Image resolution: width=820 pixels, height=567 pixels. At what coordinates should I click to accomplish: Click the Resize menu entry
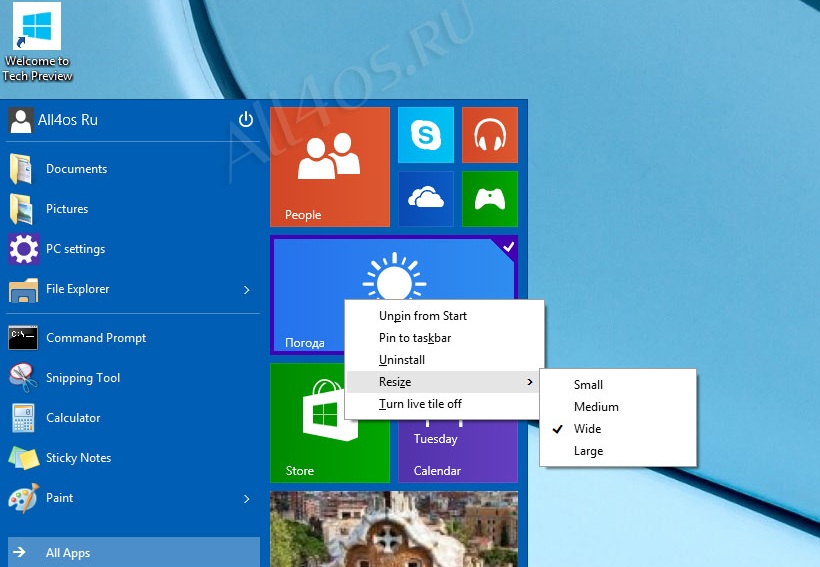click(x=443, y=382)
